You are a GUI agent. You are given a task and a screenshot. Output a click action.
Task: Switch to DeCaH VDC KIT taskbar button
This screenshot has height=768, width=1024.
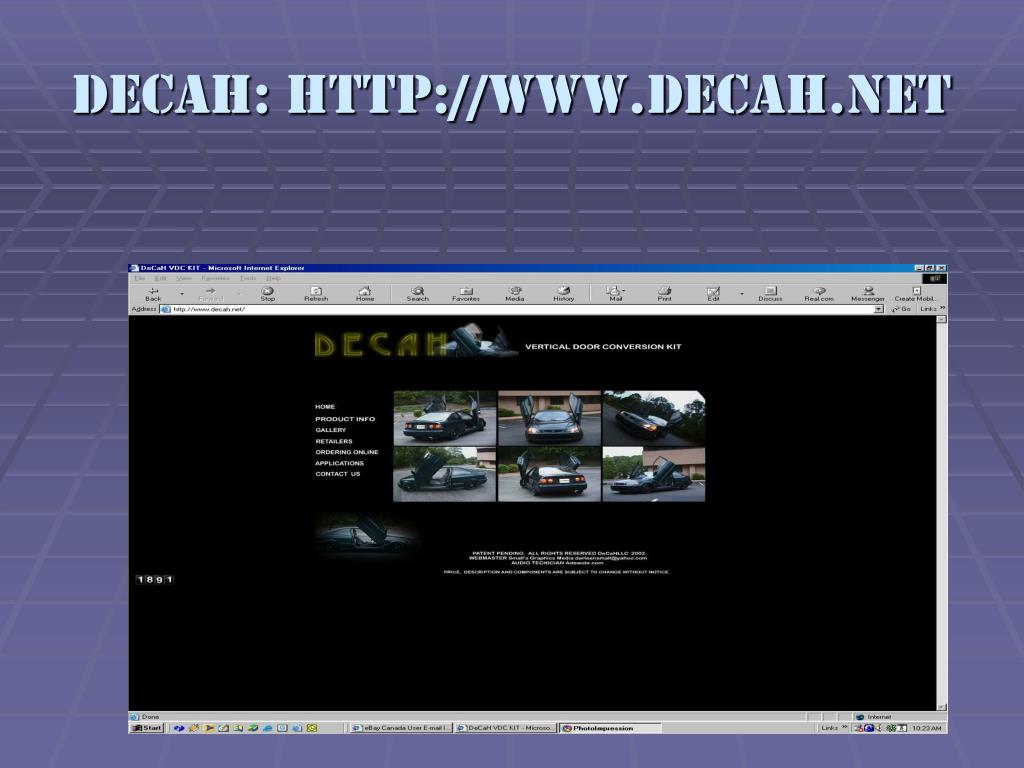(505, 728)
